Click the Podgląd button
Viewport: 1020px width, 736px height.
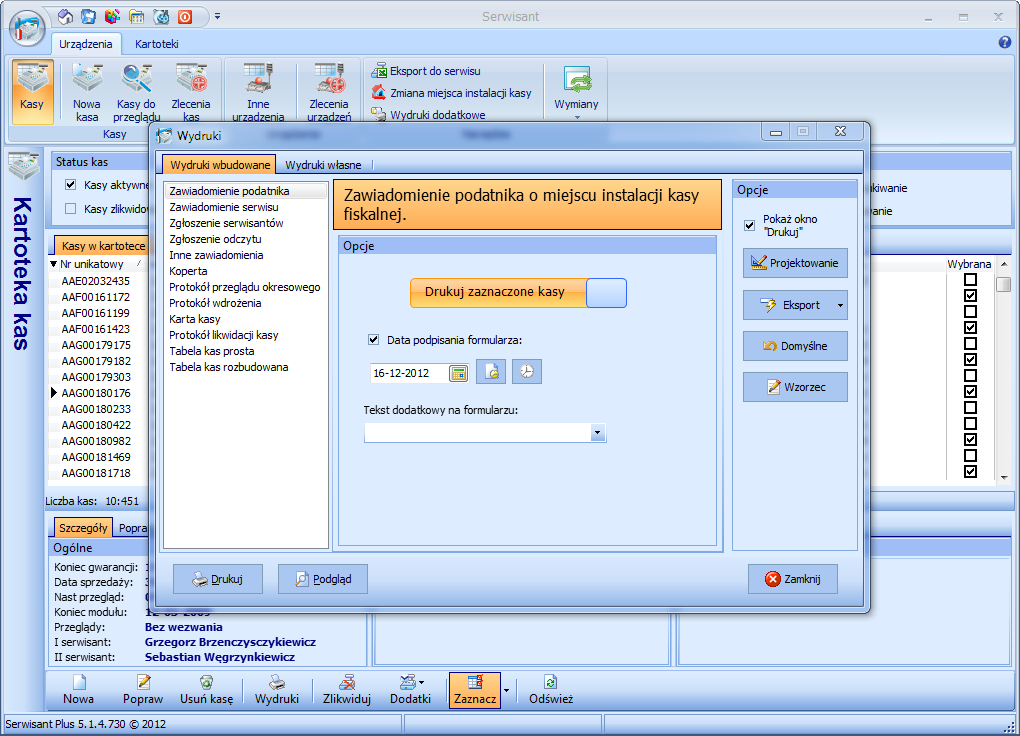tap(323, 579)
